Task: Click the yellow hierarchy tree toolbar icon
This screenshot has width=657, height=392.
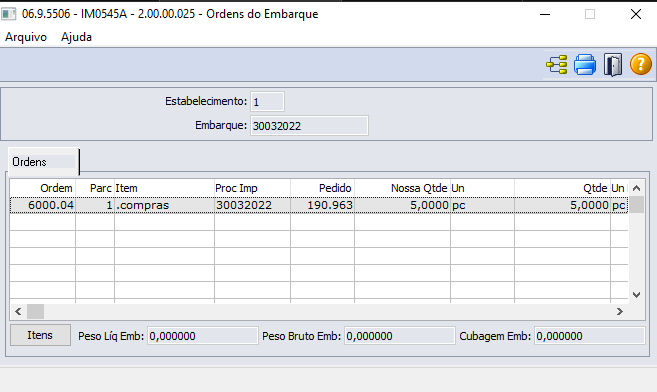Action: 556,65
